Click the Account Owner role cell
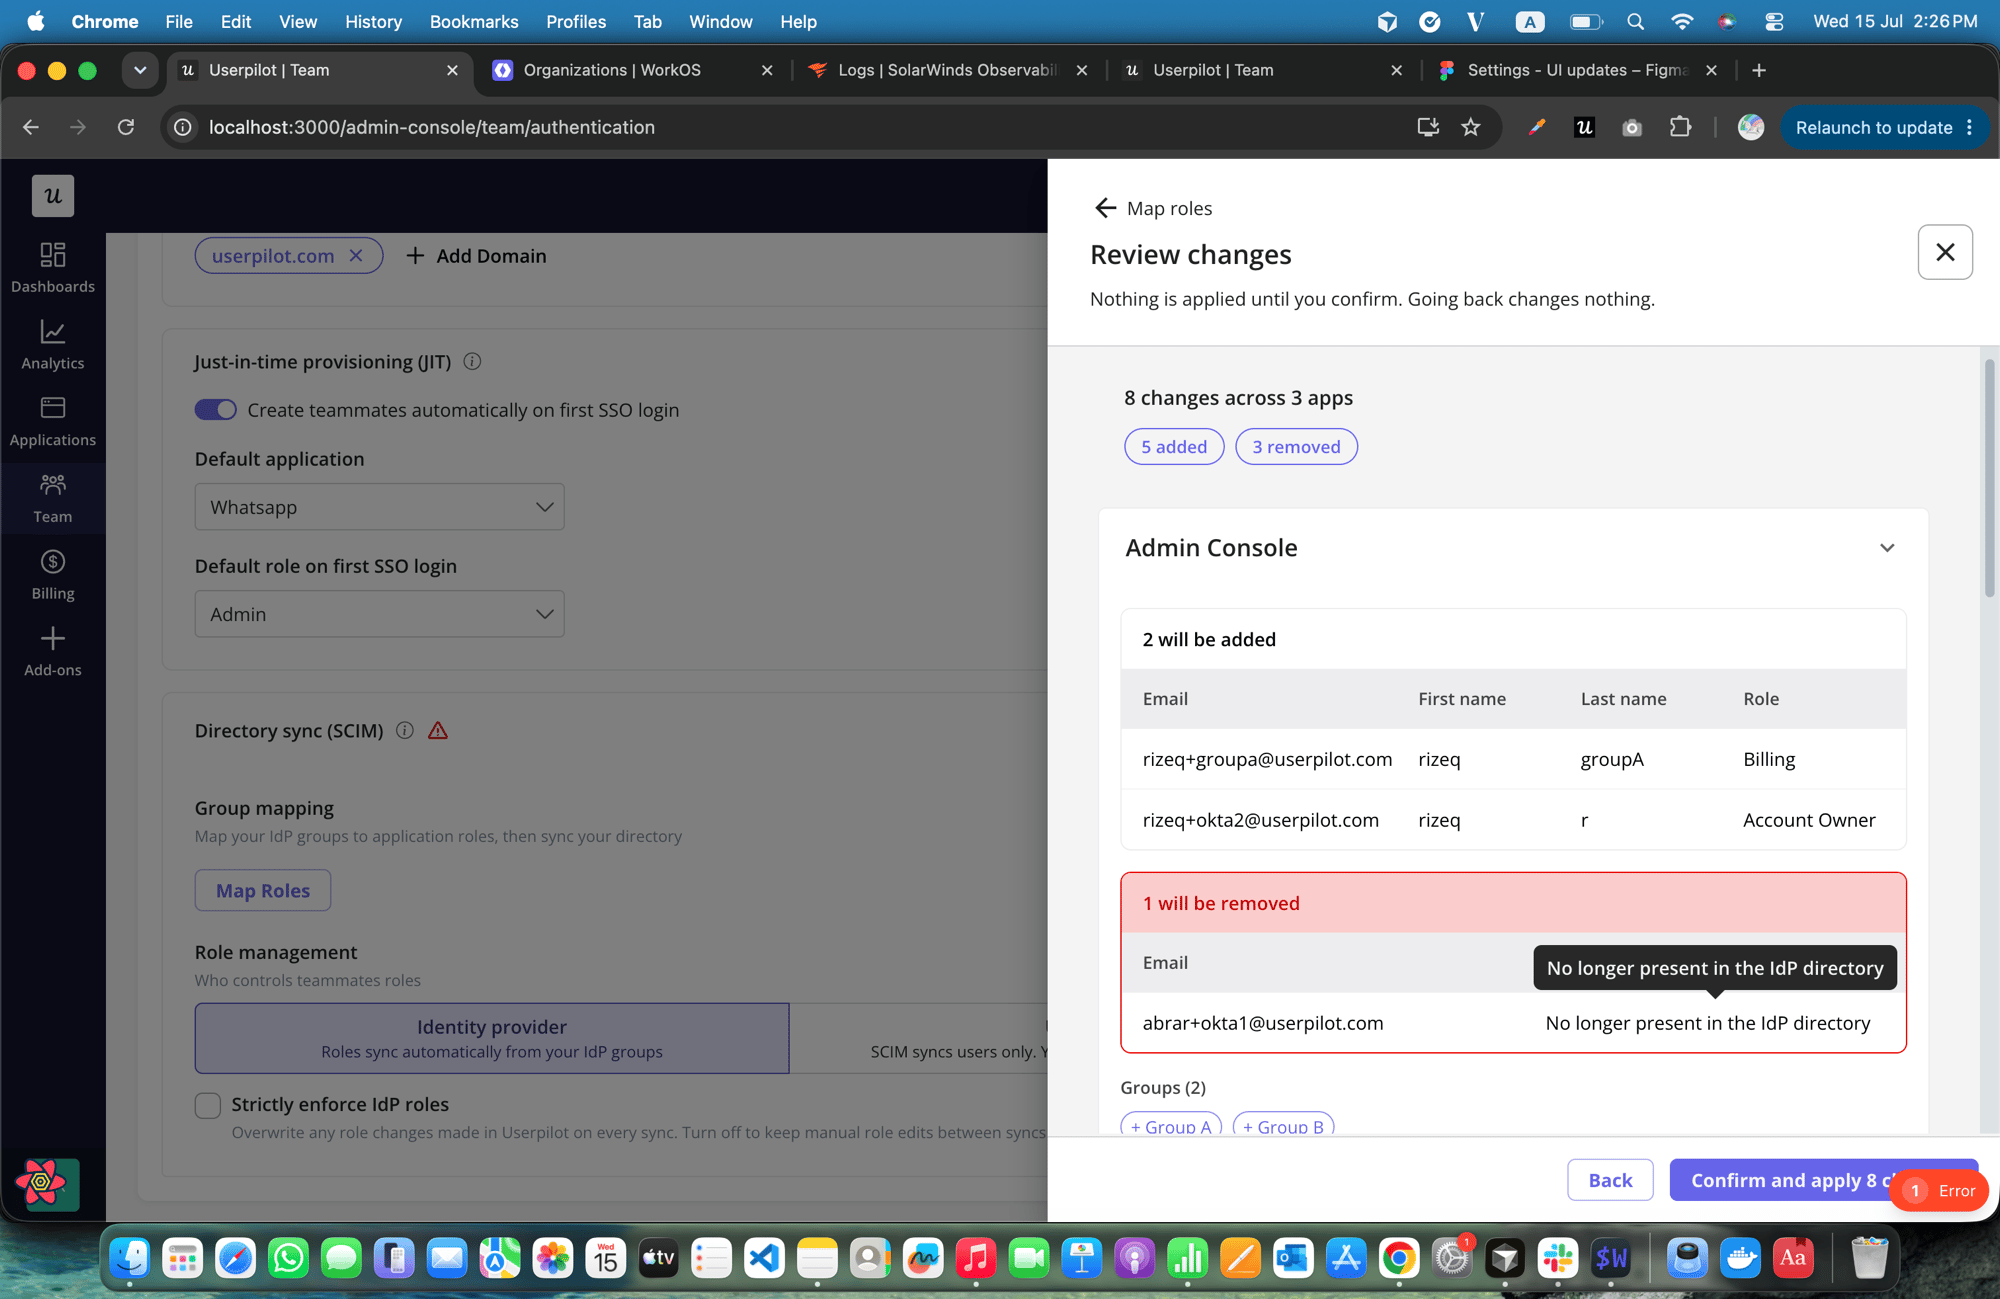The image size is (2000, 1299). pos(1809,820)
